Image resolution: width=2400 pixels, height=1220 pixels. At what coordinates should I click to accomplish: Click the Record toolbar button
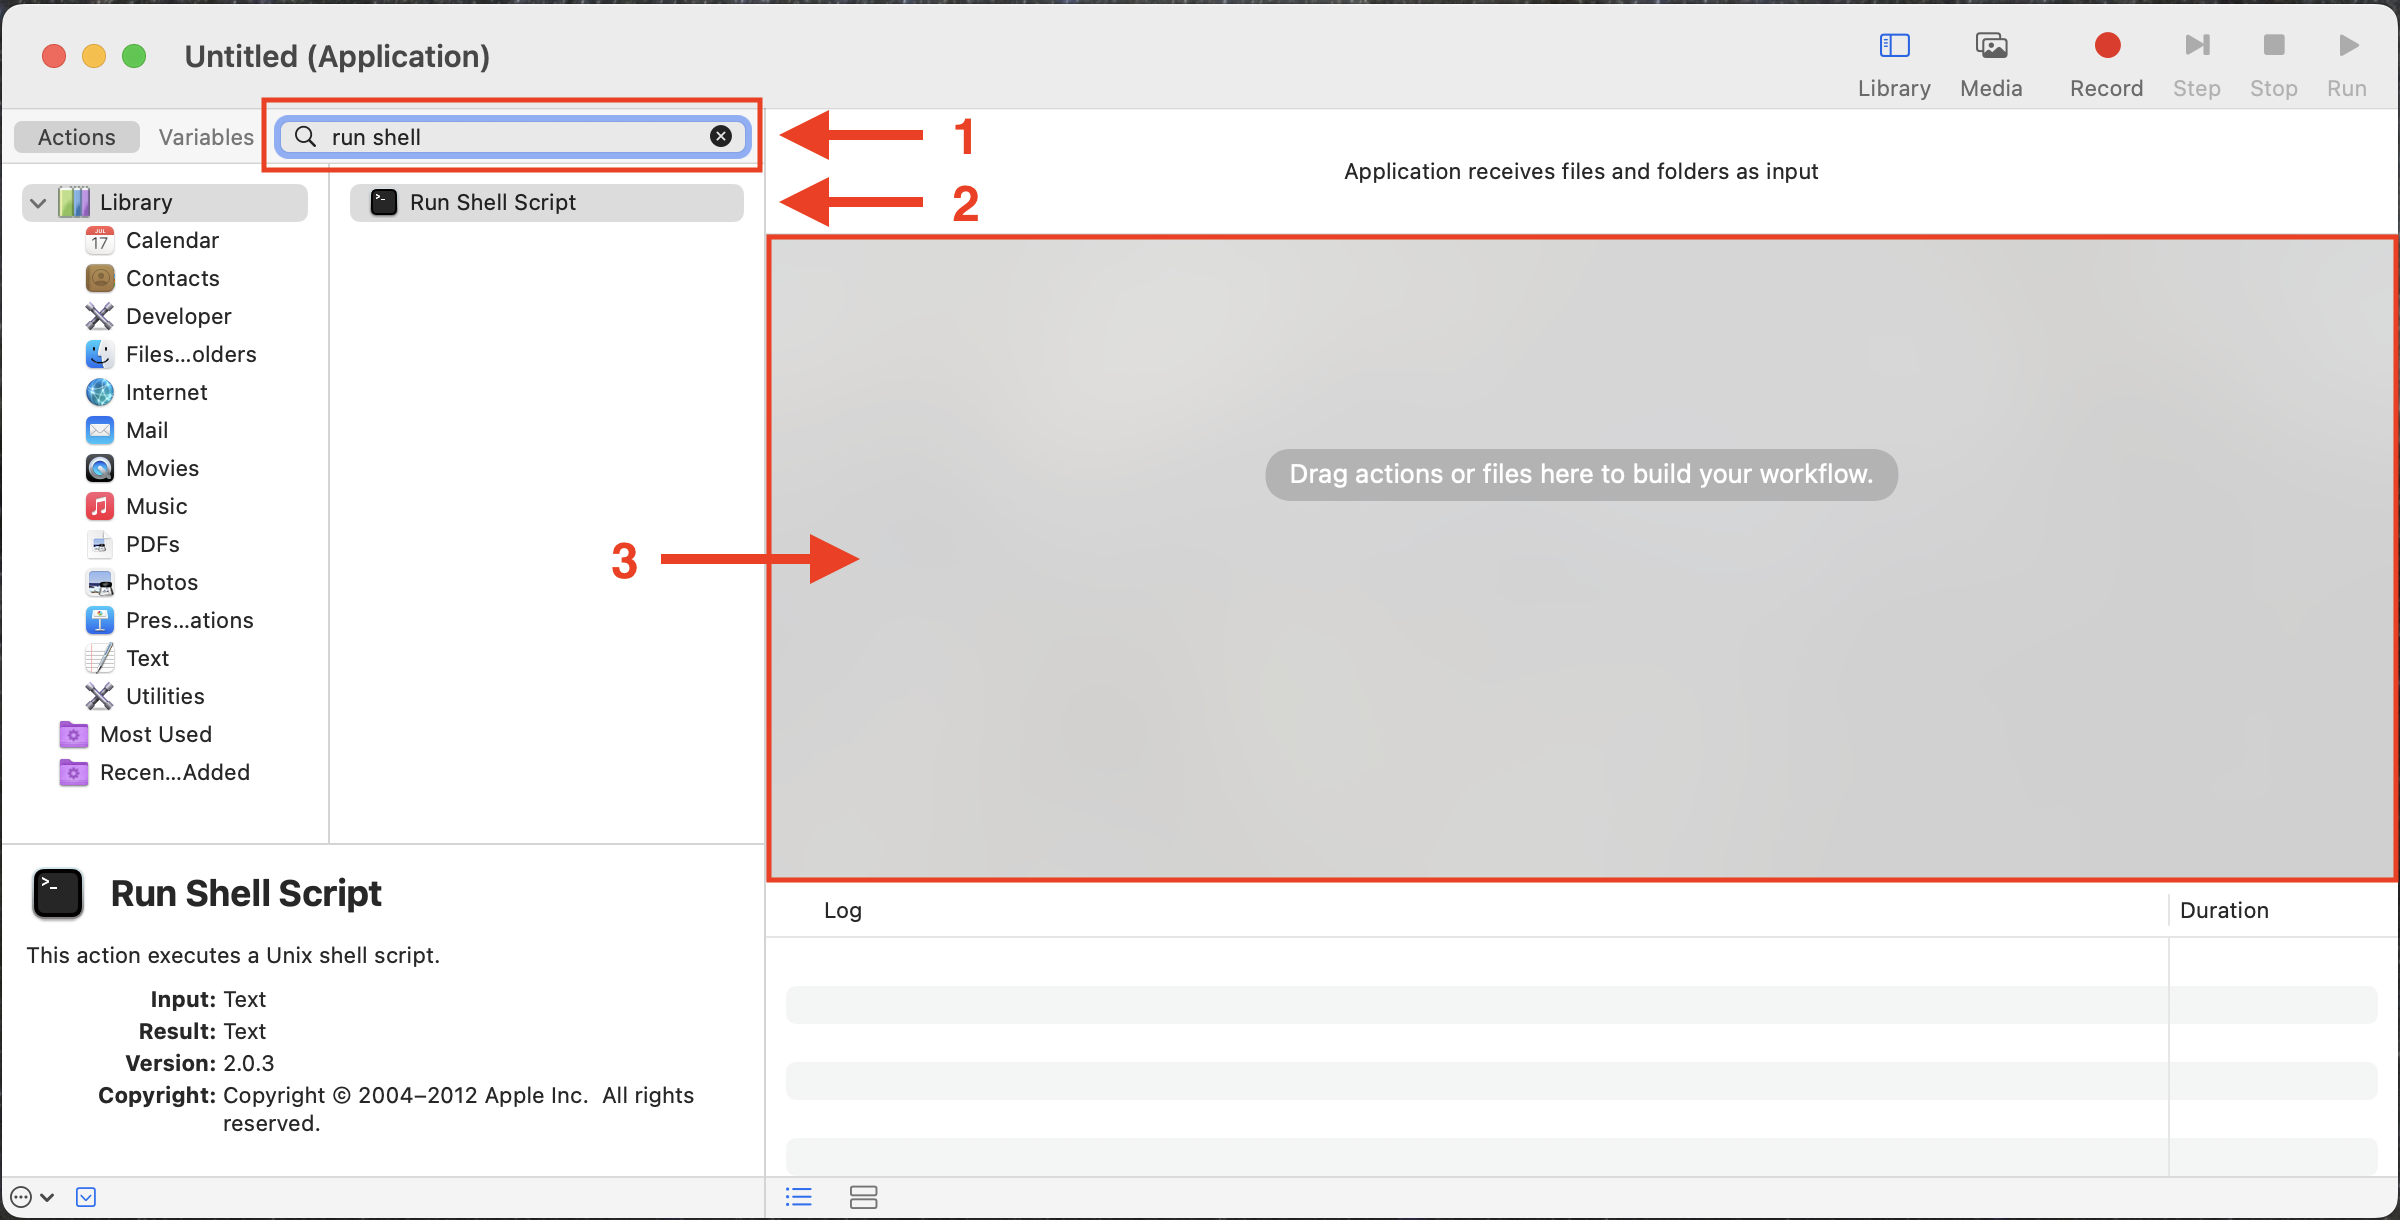pos(2106,47)
